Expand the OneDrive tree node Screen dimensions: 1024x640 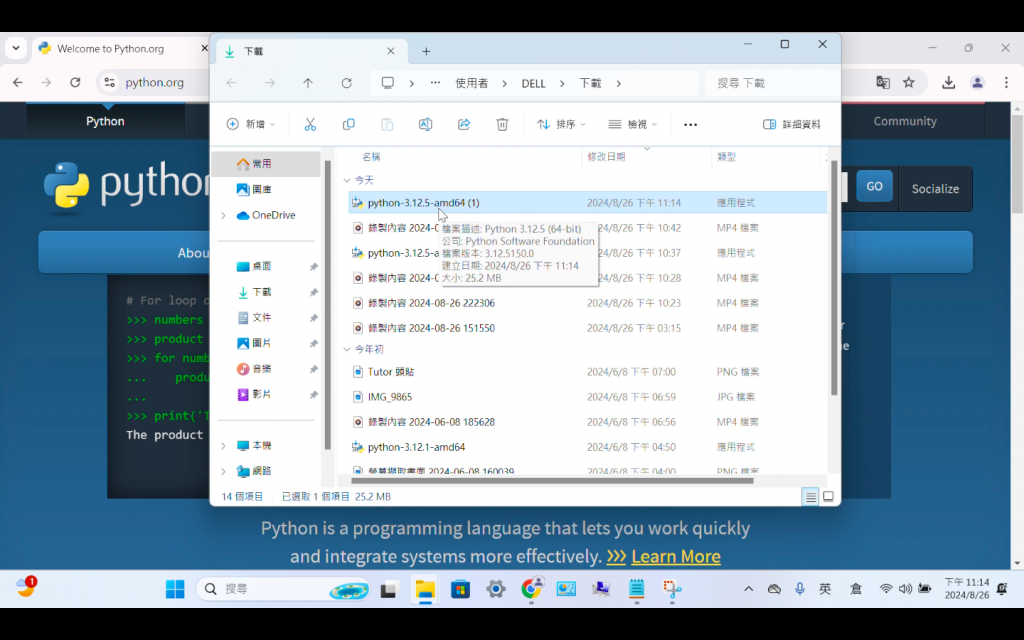click(x=223, y=216)
